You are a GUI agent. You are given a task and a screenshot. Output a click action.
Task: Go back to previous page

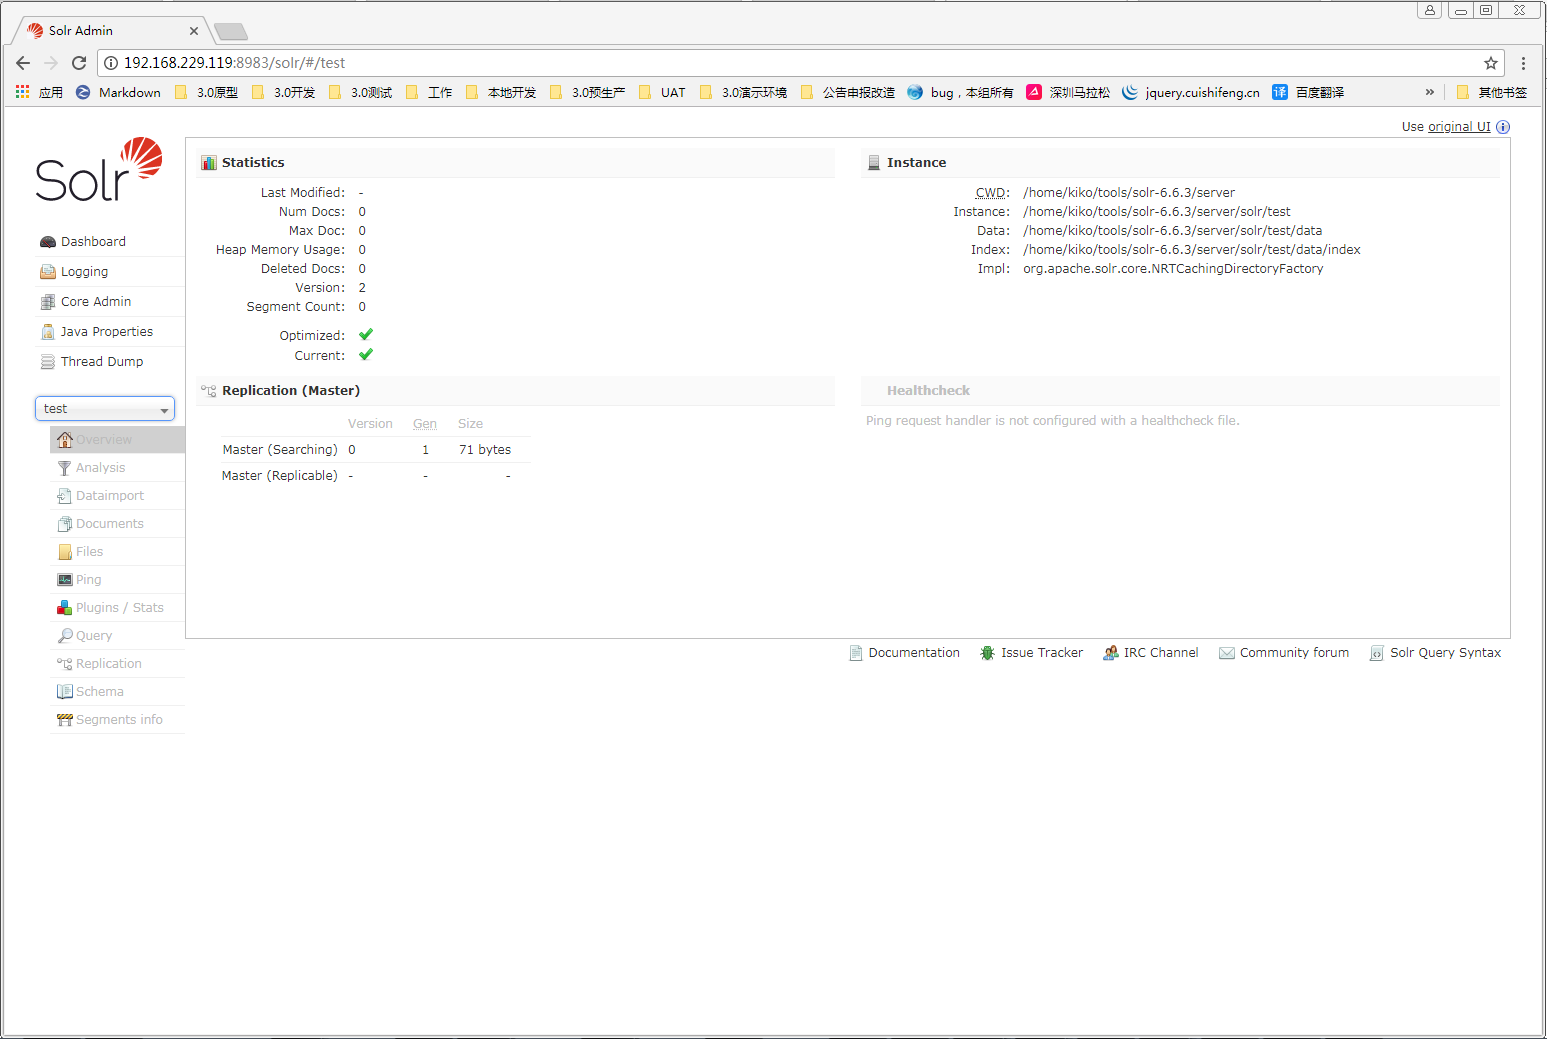(x=23, y=63)
